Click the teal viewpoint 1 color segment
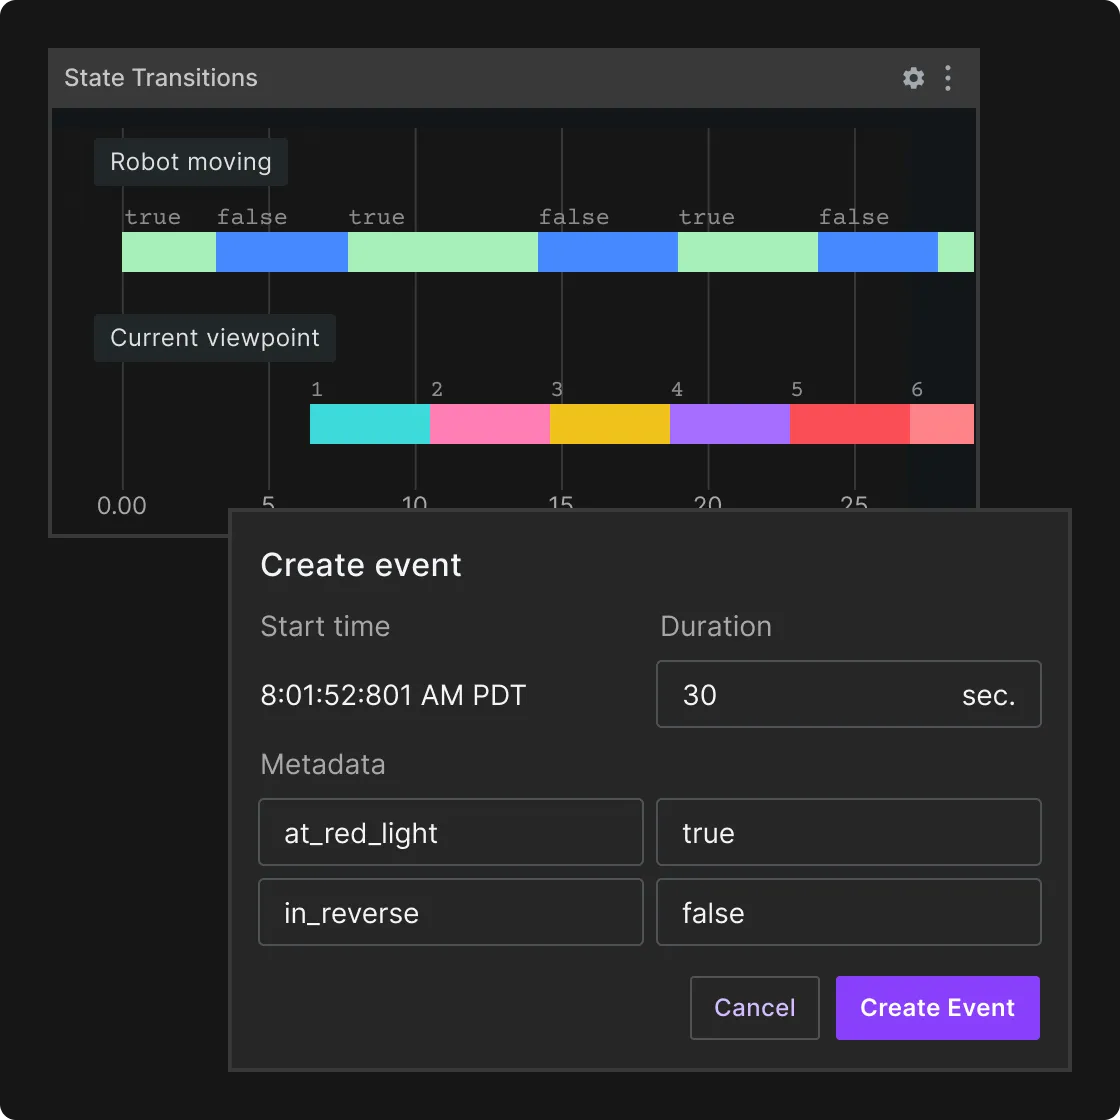1120x1120 pixels. tap(369, 423)
